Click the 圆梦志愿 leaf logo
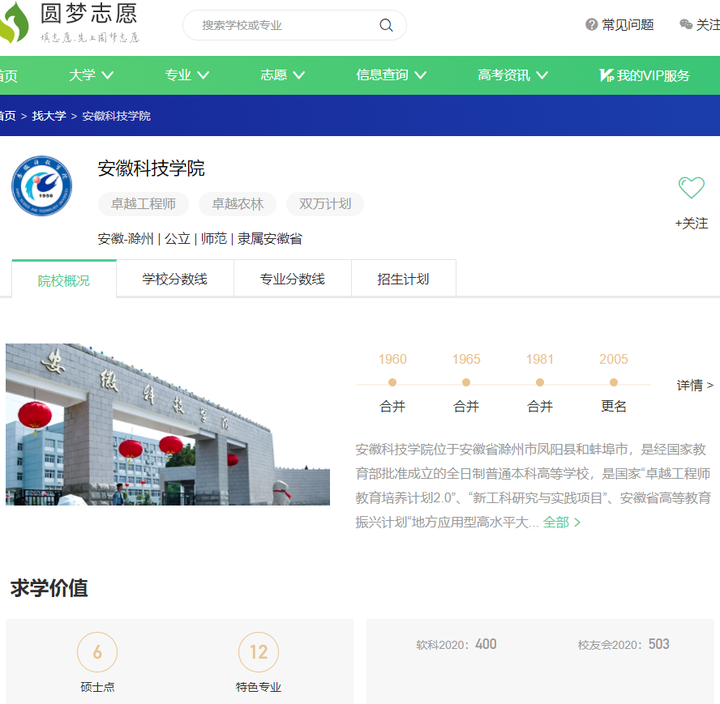Screen dimensions: 720x704 point(13,22)
